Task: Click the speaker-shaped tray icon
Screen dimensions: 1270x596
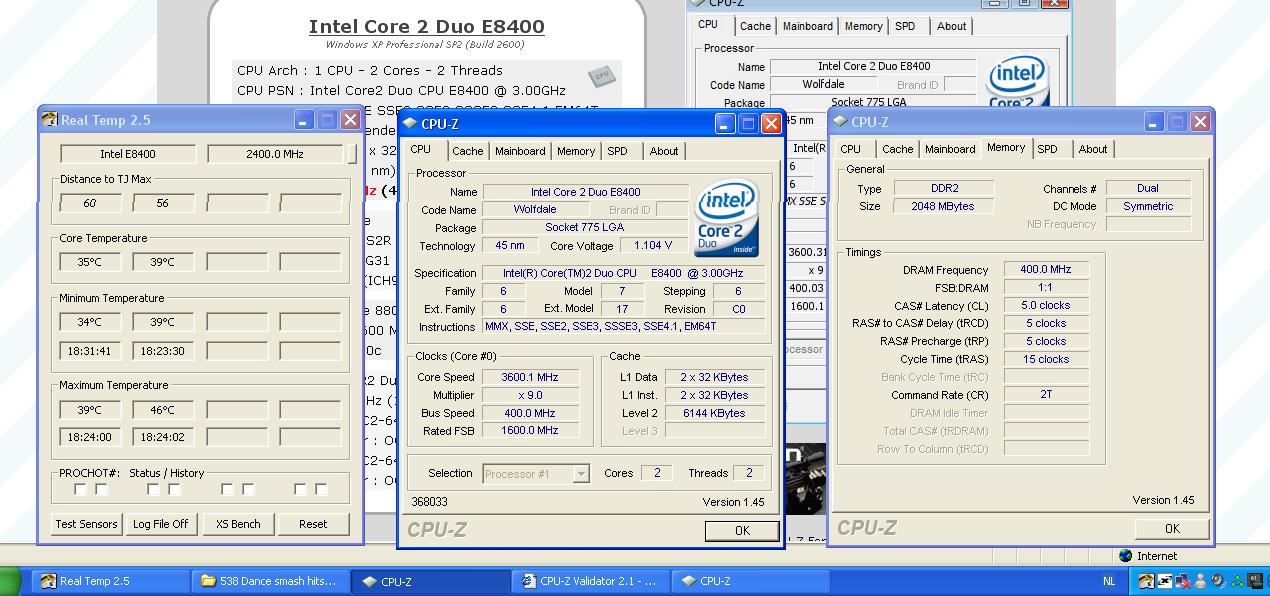Action: (x=1219, y=581)
